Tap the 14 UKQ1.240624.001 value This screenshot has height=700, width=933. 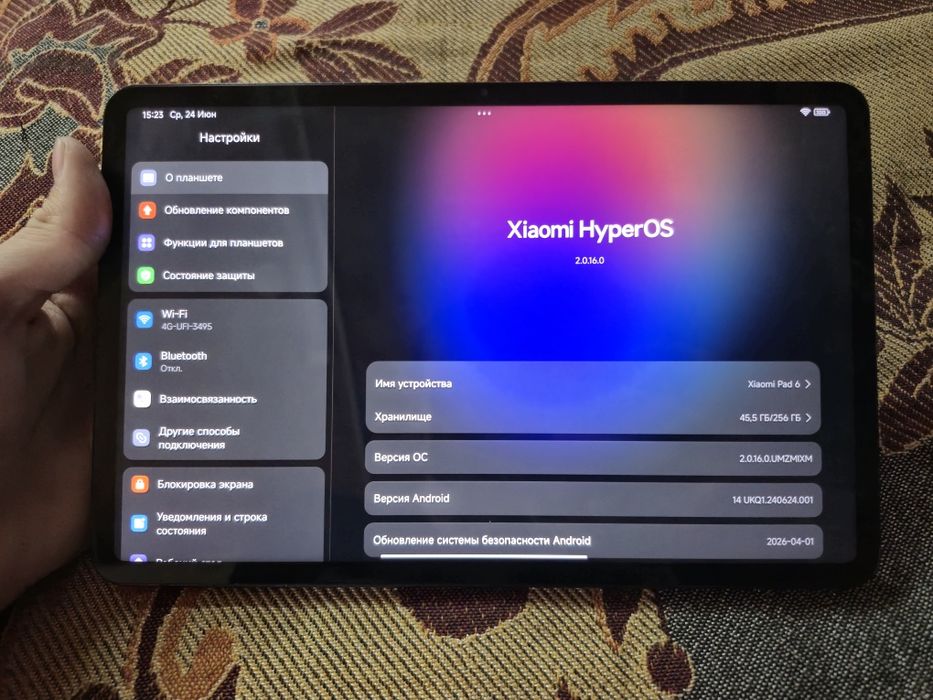tap(772, 500)
